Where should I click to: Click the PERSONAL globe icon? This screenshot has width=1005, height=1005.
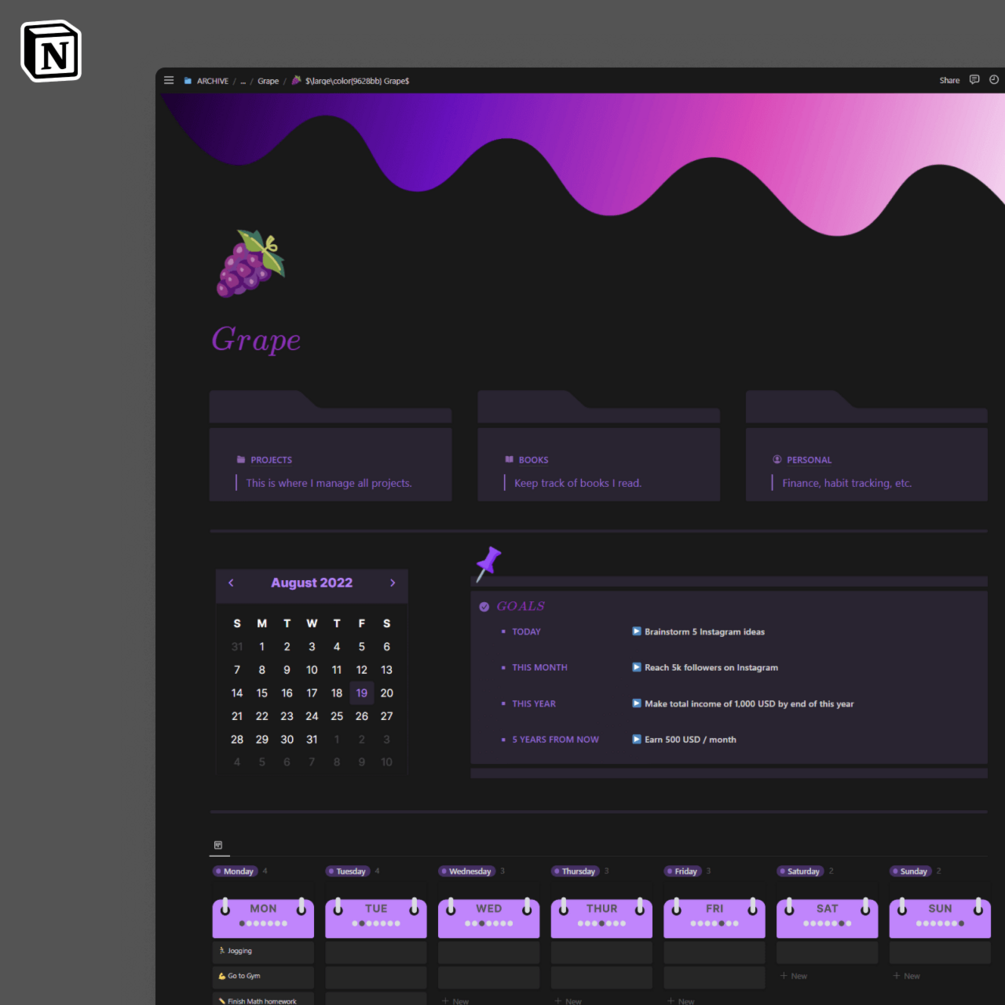[777, 459]
